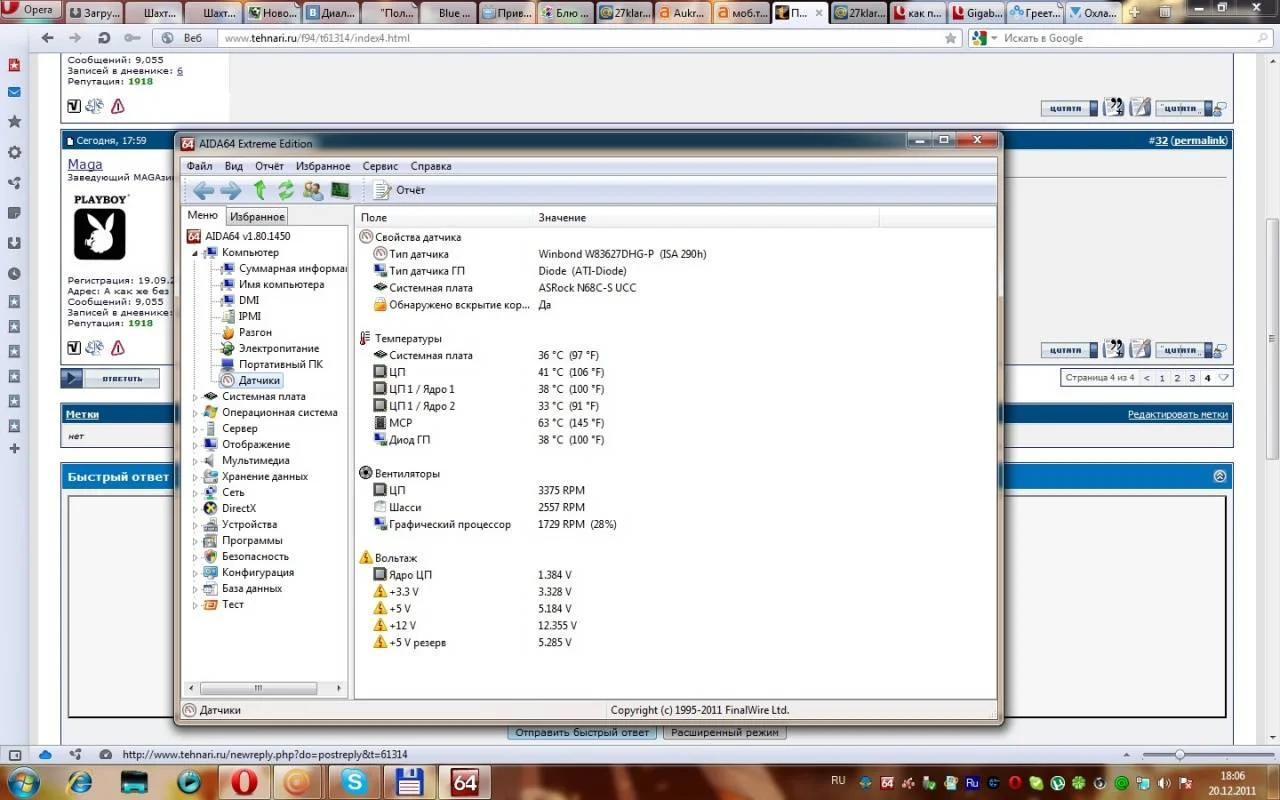Collapse the Компьютер tree node
The height and width of the screenshot is (800, 1280).
pyautogui.click(x=195, y=253)
